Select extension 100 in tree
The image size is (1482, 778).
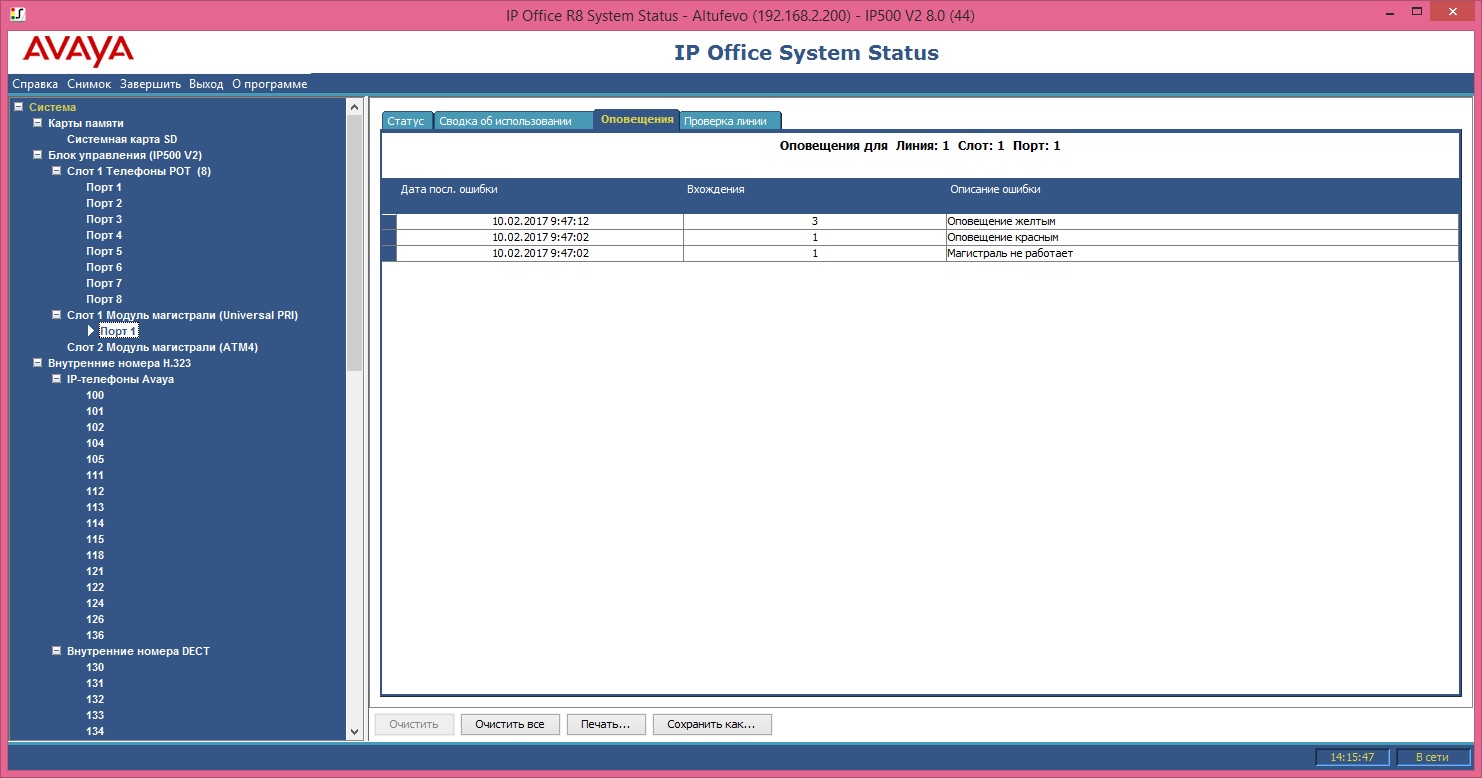[95, 395]
